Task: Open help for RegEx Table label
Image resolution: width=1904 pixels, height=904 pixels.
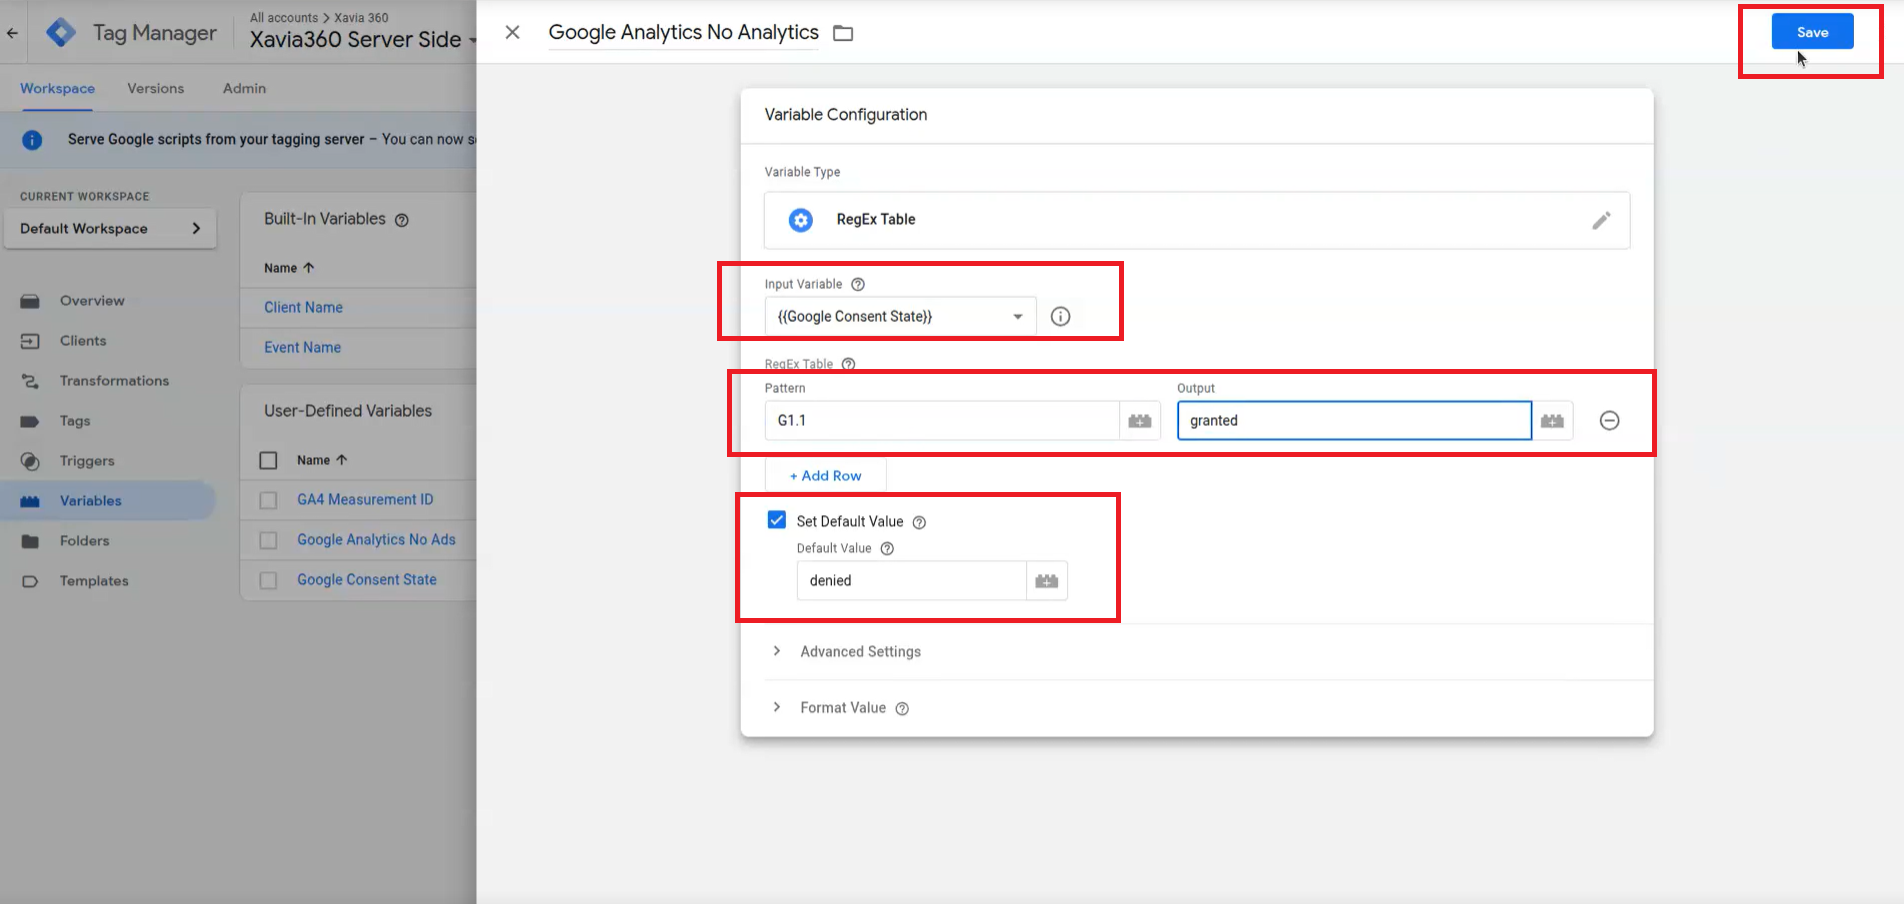Action: pos(848,364)
